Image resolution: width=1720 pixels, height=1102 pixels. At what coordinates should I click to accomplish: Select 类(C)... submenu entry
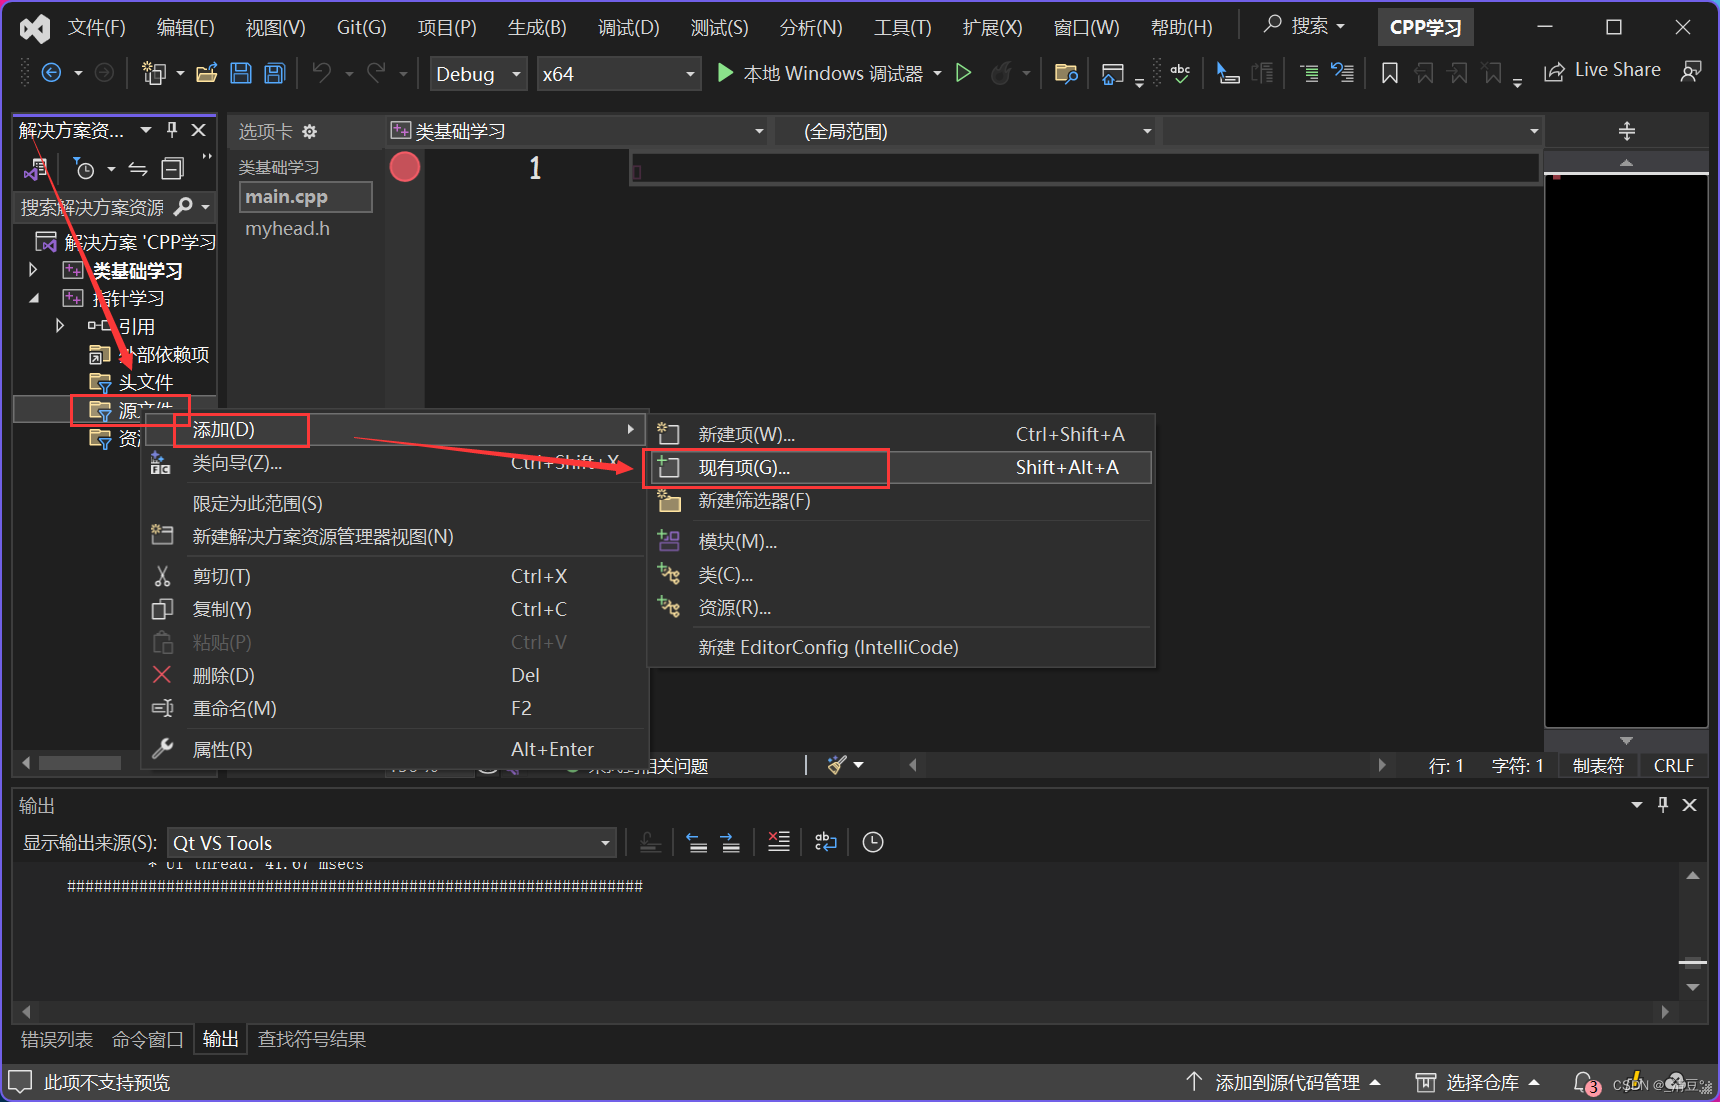(x=901, y=575)
